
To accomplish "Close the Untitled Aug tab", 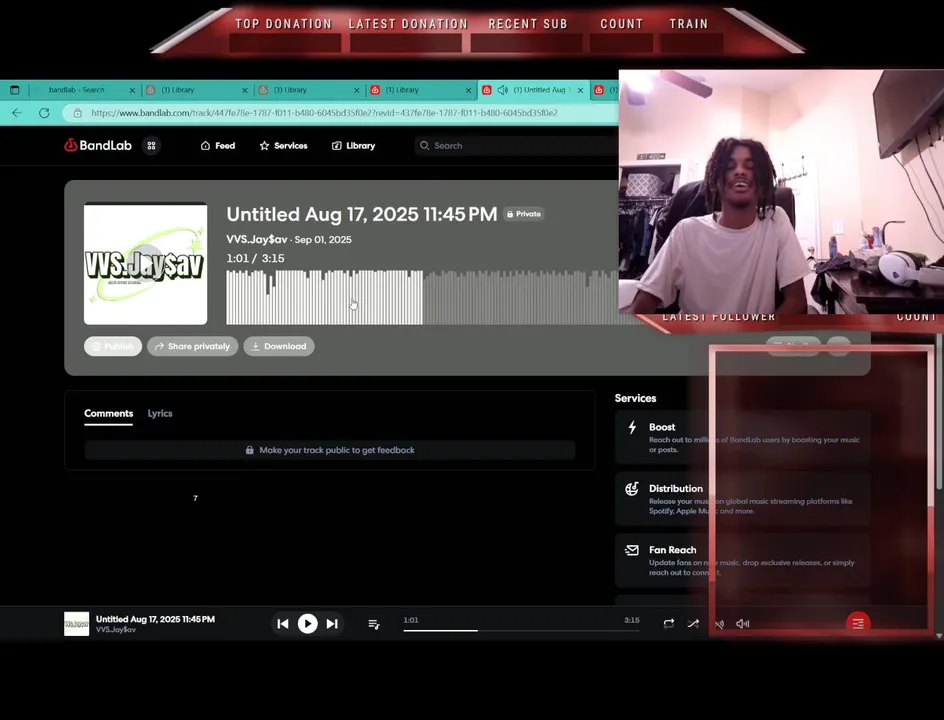I will (580, 90).
